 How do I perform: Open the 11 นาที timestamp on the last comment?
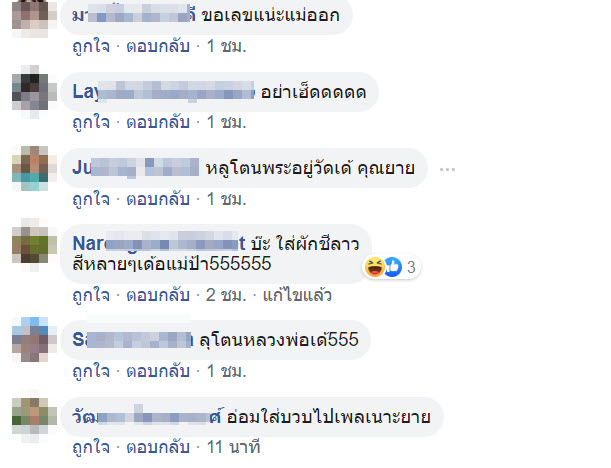(233, 447)
